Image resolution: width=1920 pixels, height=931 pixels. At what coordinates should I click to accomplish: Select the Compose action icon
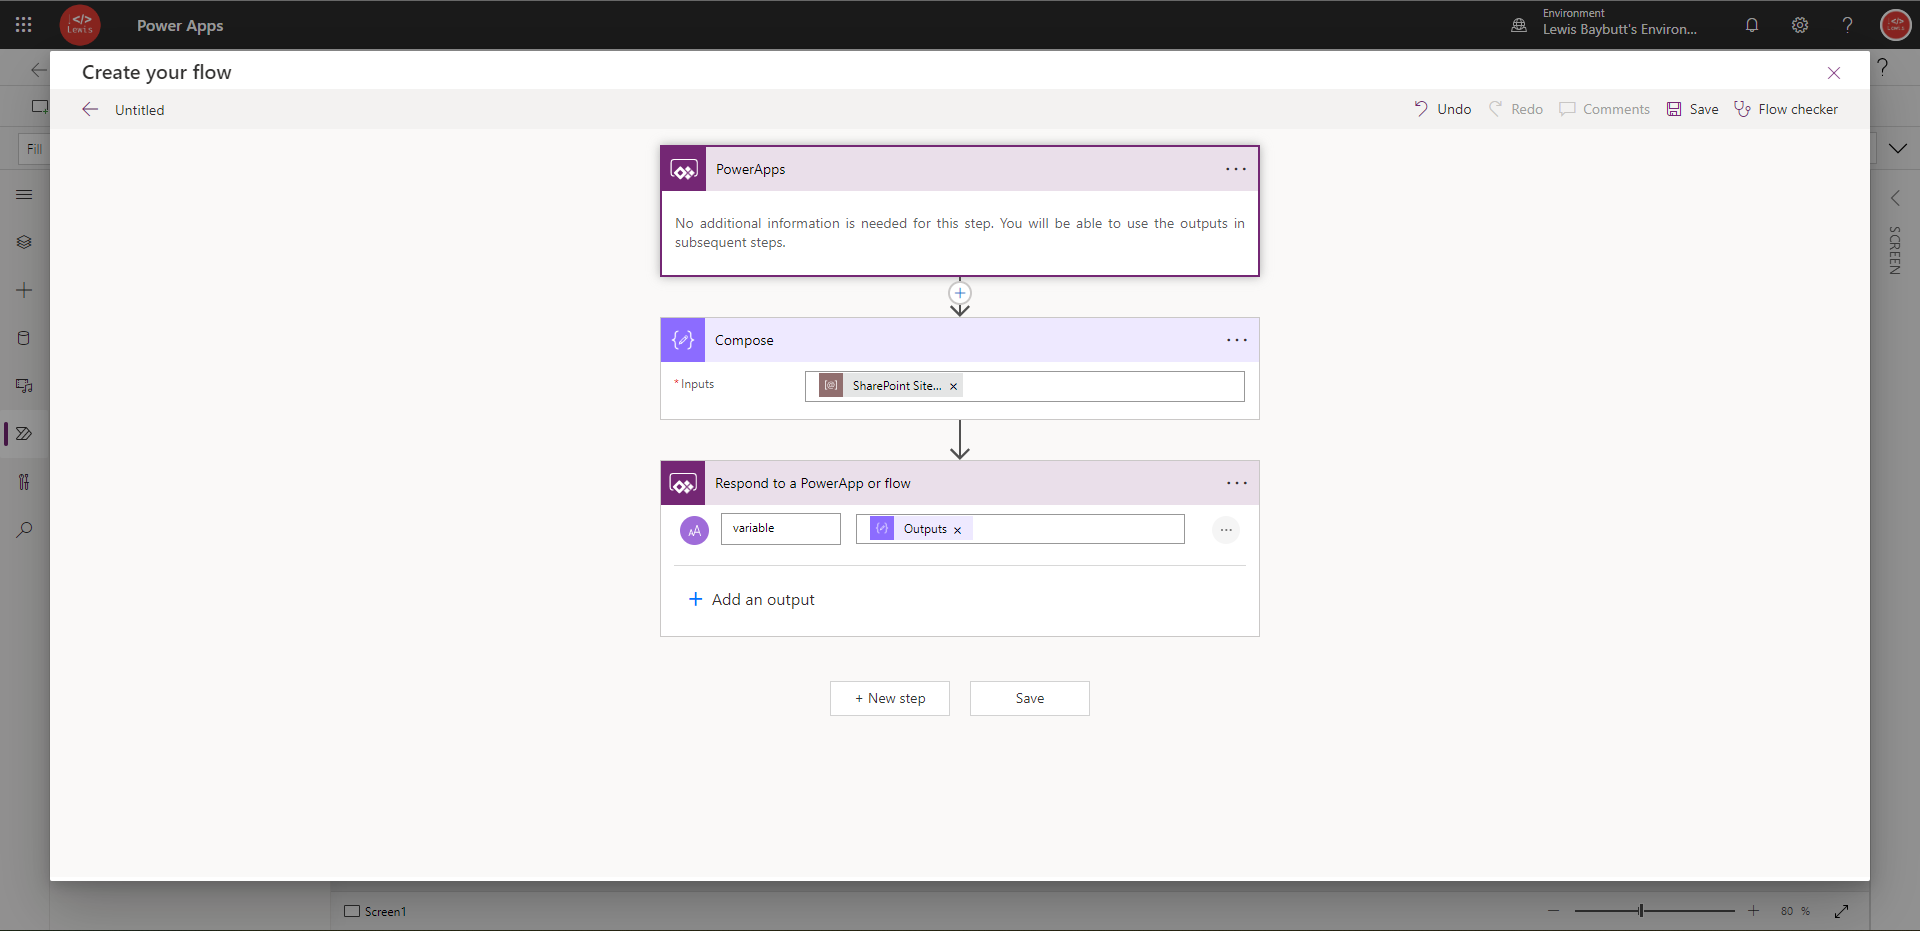click(683, 340)
